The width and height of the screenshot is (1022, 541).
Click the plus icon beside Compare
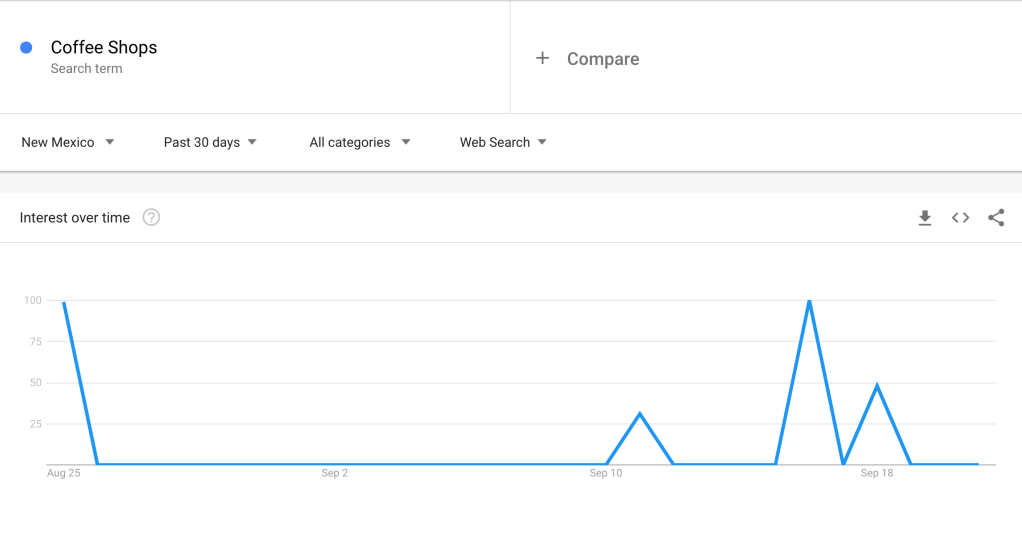pyautogui.click(x=542, y=59)
